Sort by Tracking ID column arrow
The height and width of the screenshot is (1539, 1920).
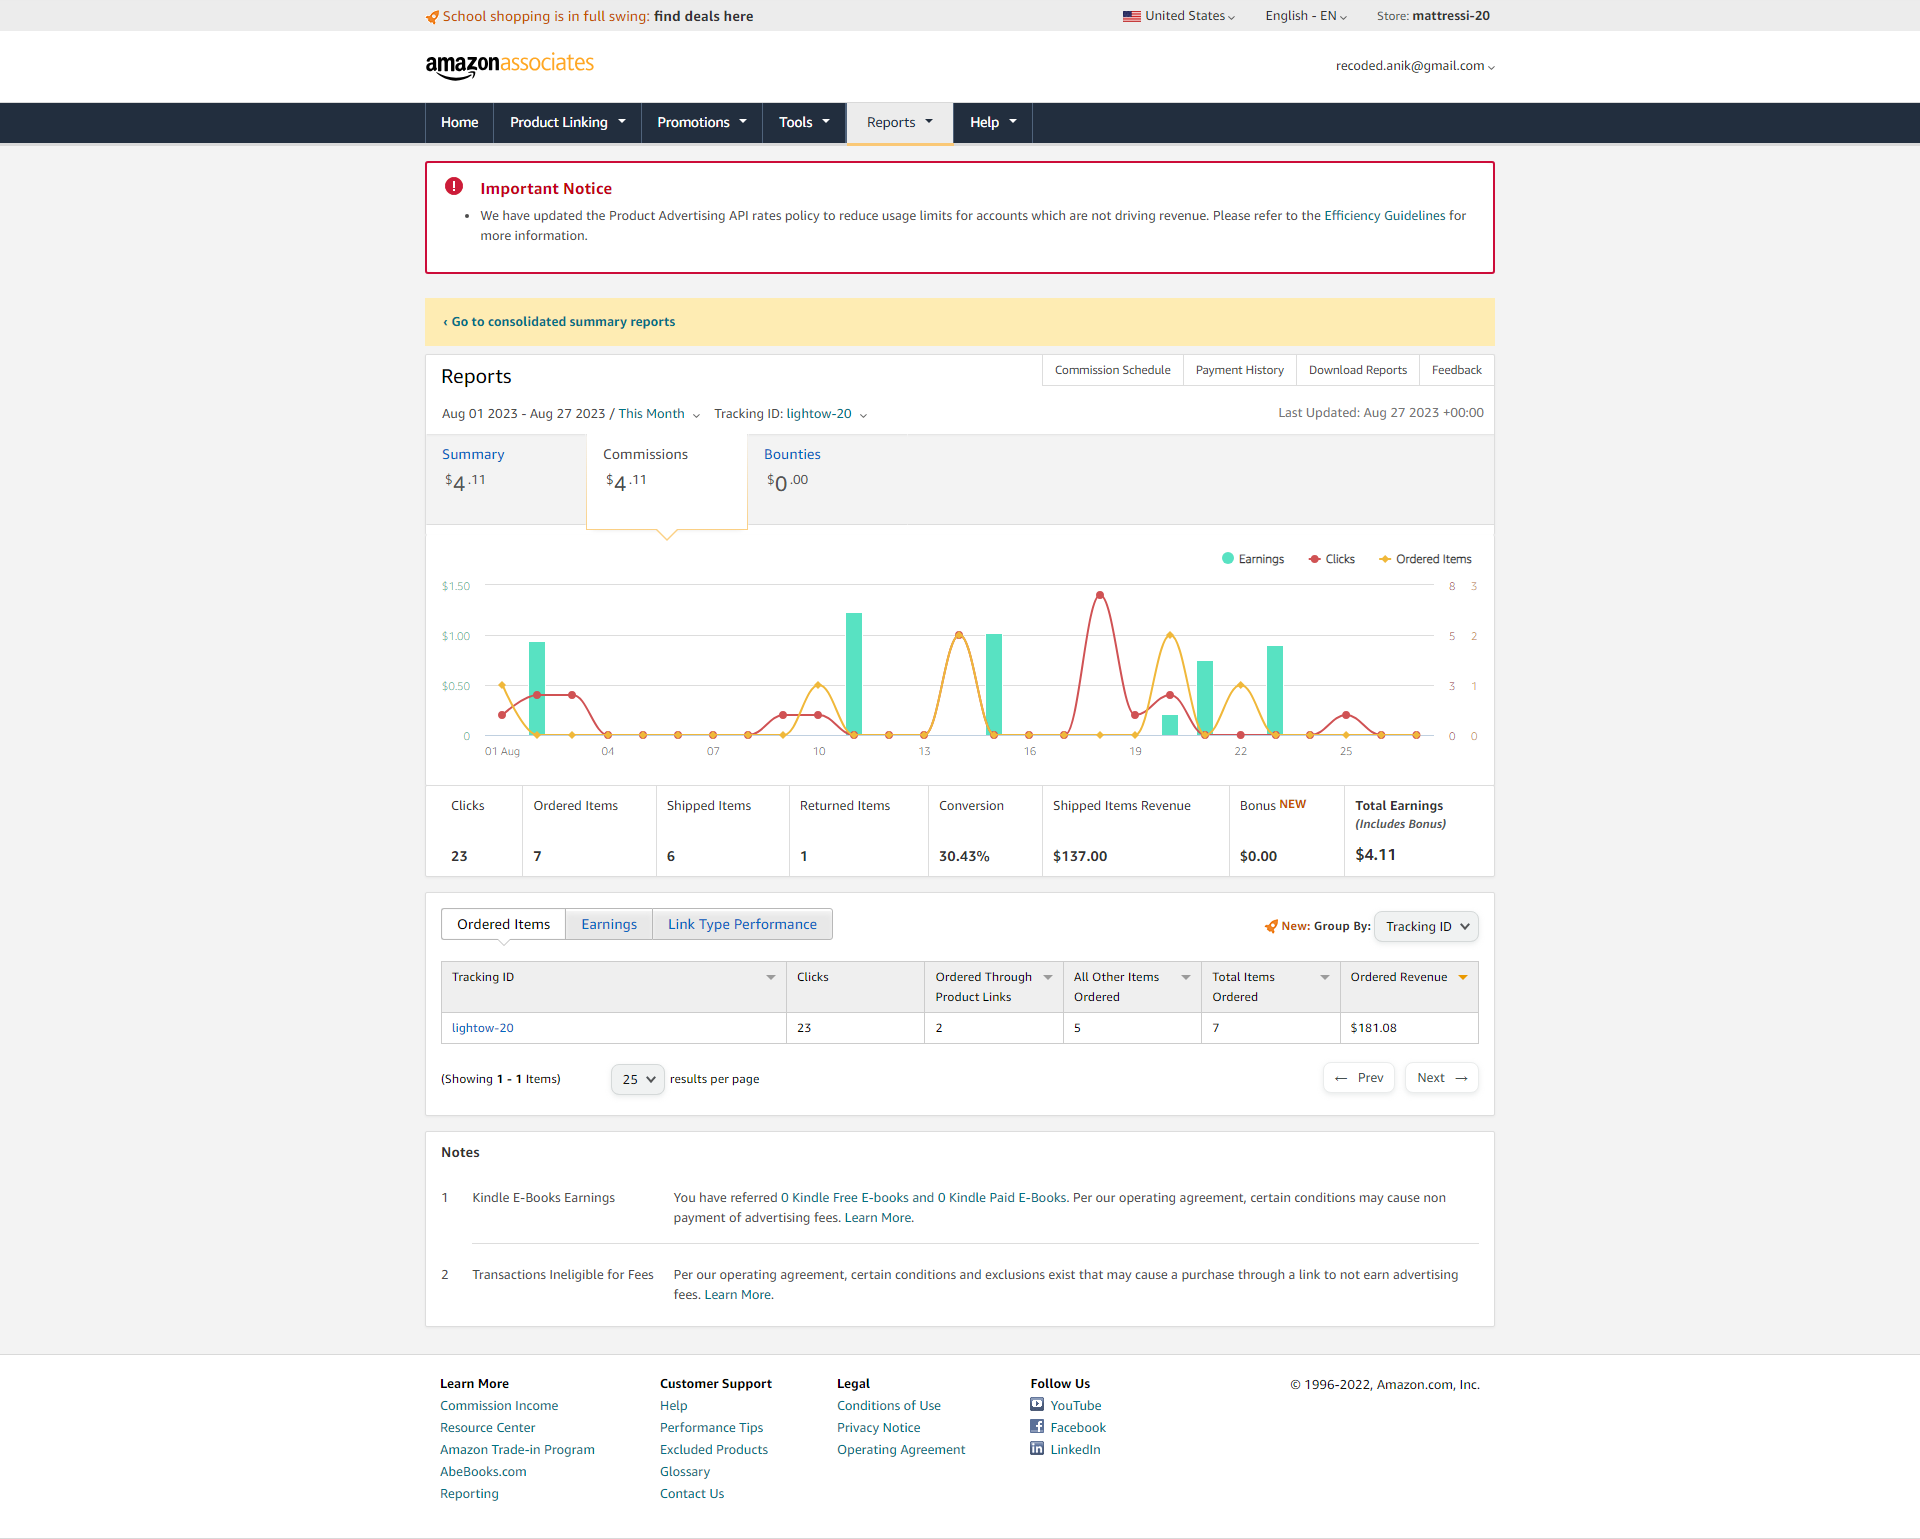(x=771, y=977)
